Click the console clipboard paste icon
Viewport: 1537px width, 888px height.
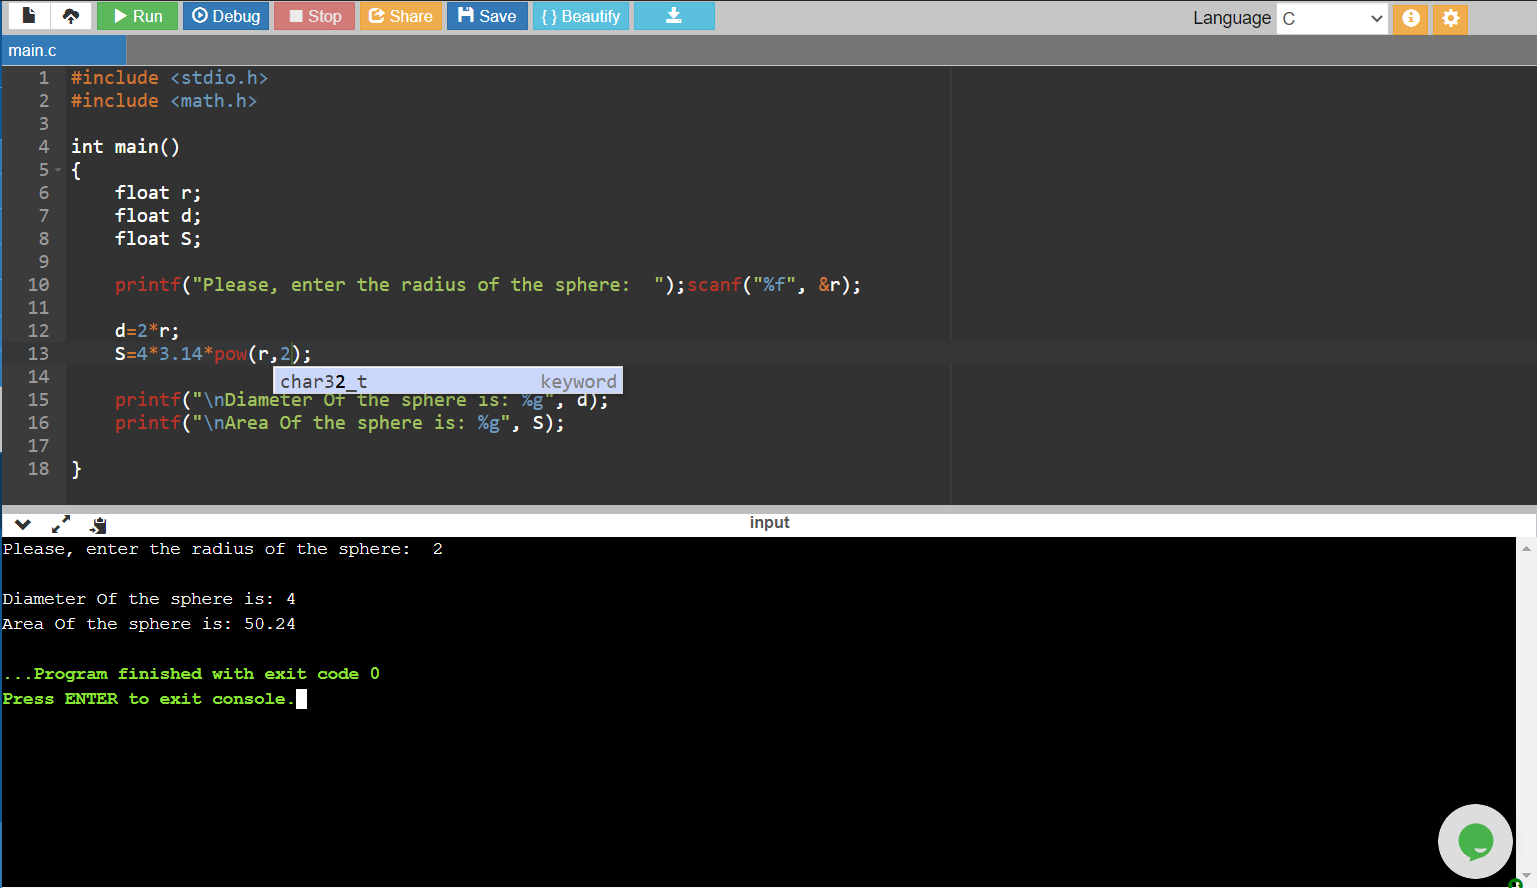point(98,524)
